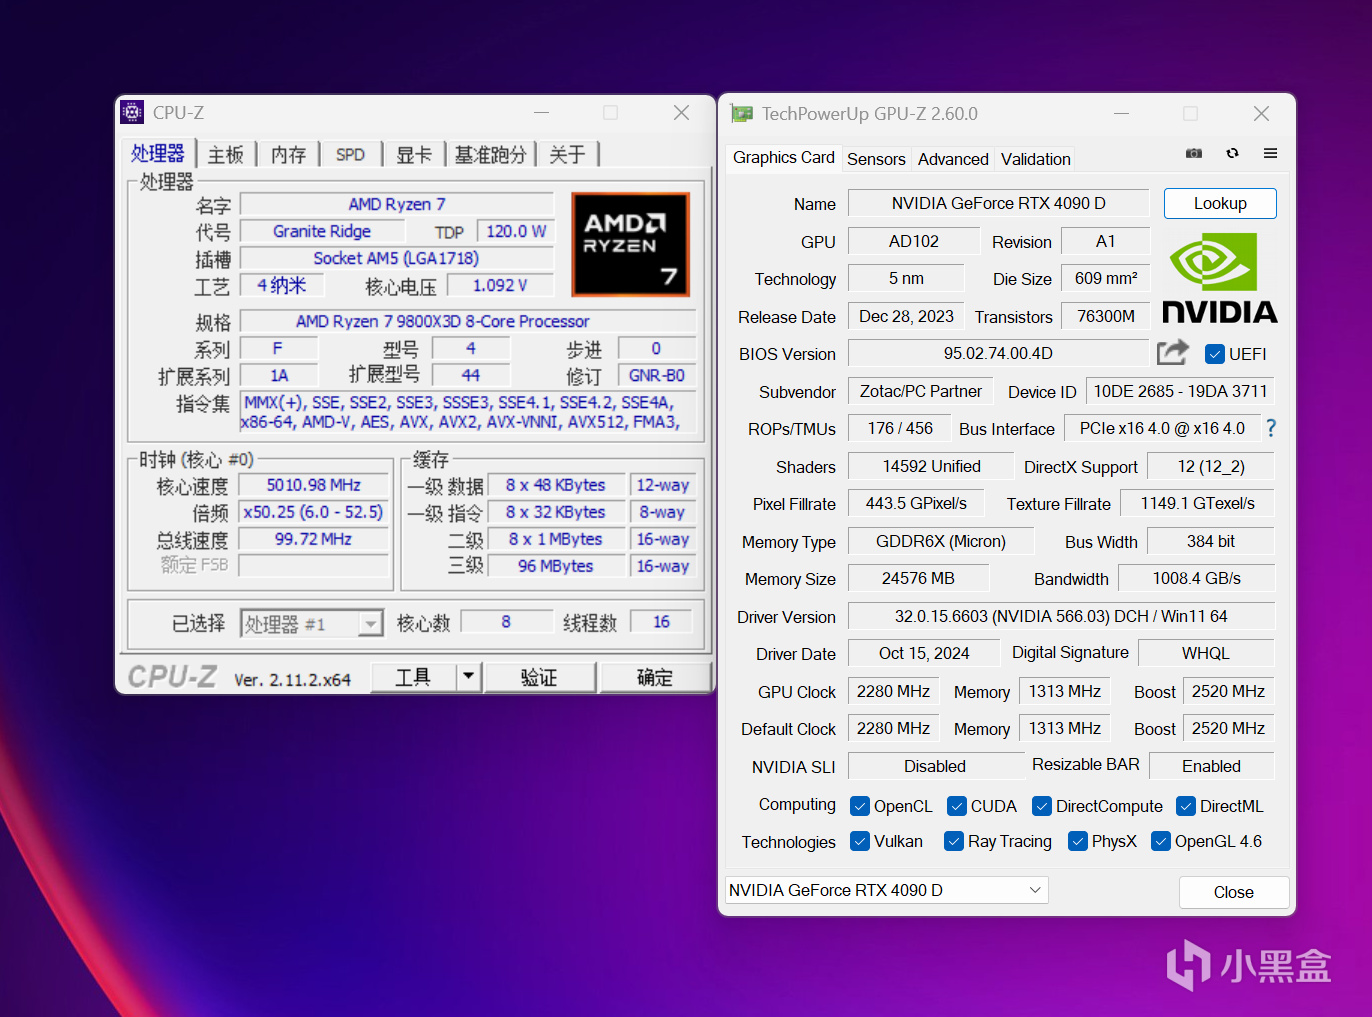Click the 核心速度 value field
The width and height of the screenshot is (1372, 1017).
click(x=314, y=485)
